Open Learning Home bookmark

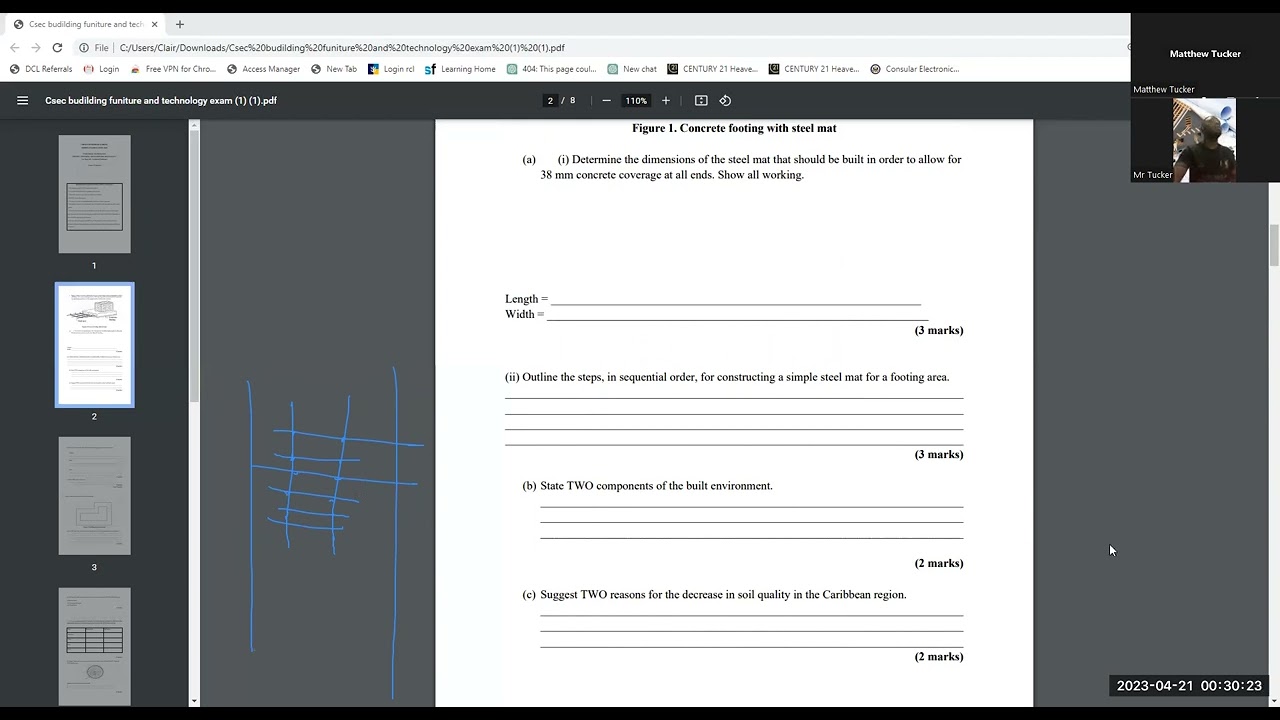pyautogui.click(x=460, y=69)
